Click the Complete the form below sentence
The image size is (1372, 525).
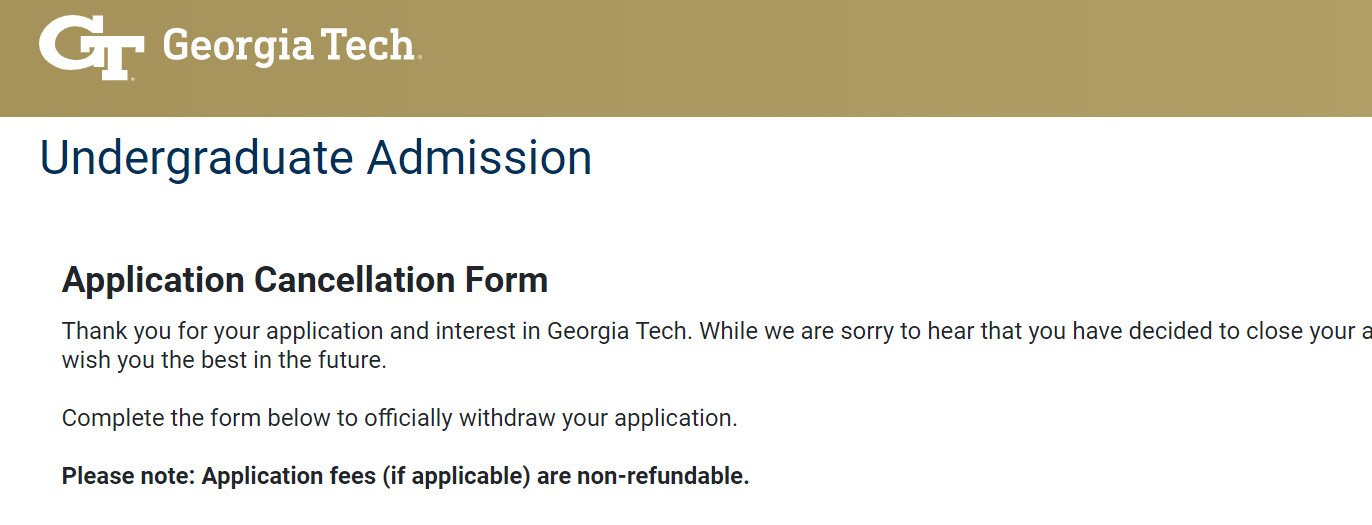(x=399, y=418)
